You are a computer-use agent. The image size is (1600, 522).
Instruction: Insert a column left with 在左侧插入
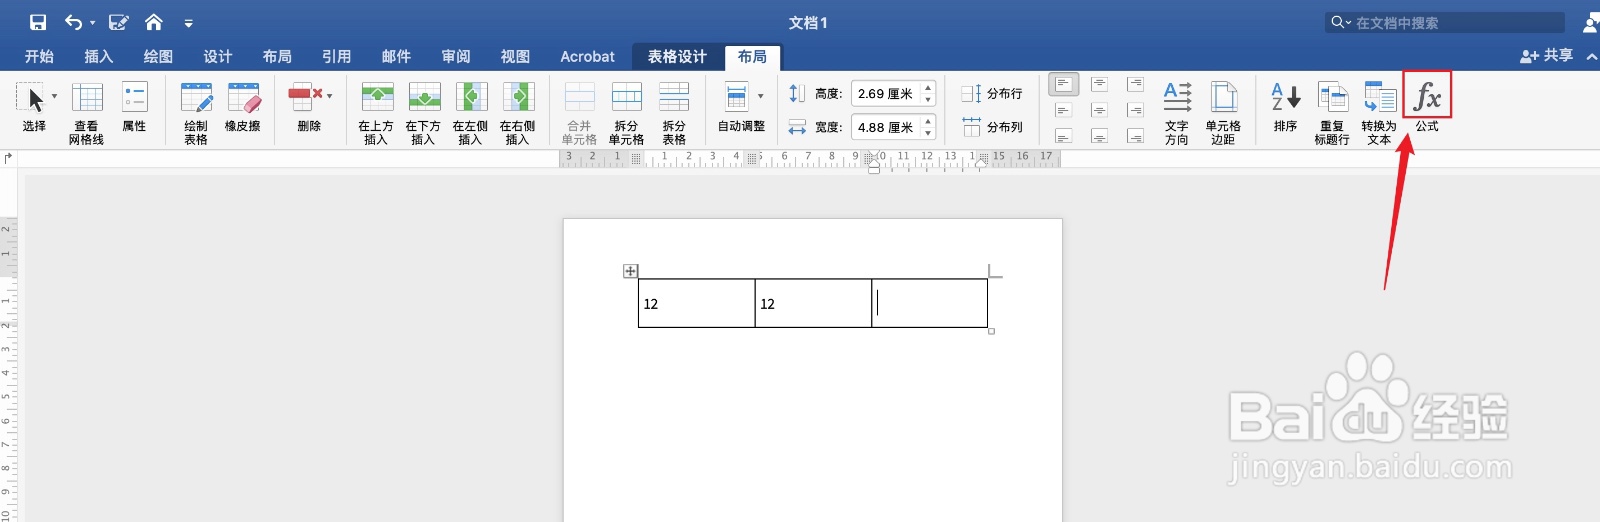pos(470,113)
